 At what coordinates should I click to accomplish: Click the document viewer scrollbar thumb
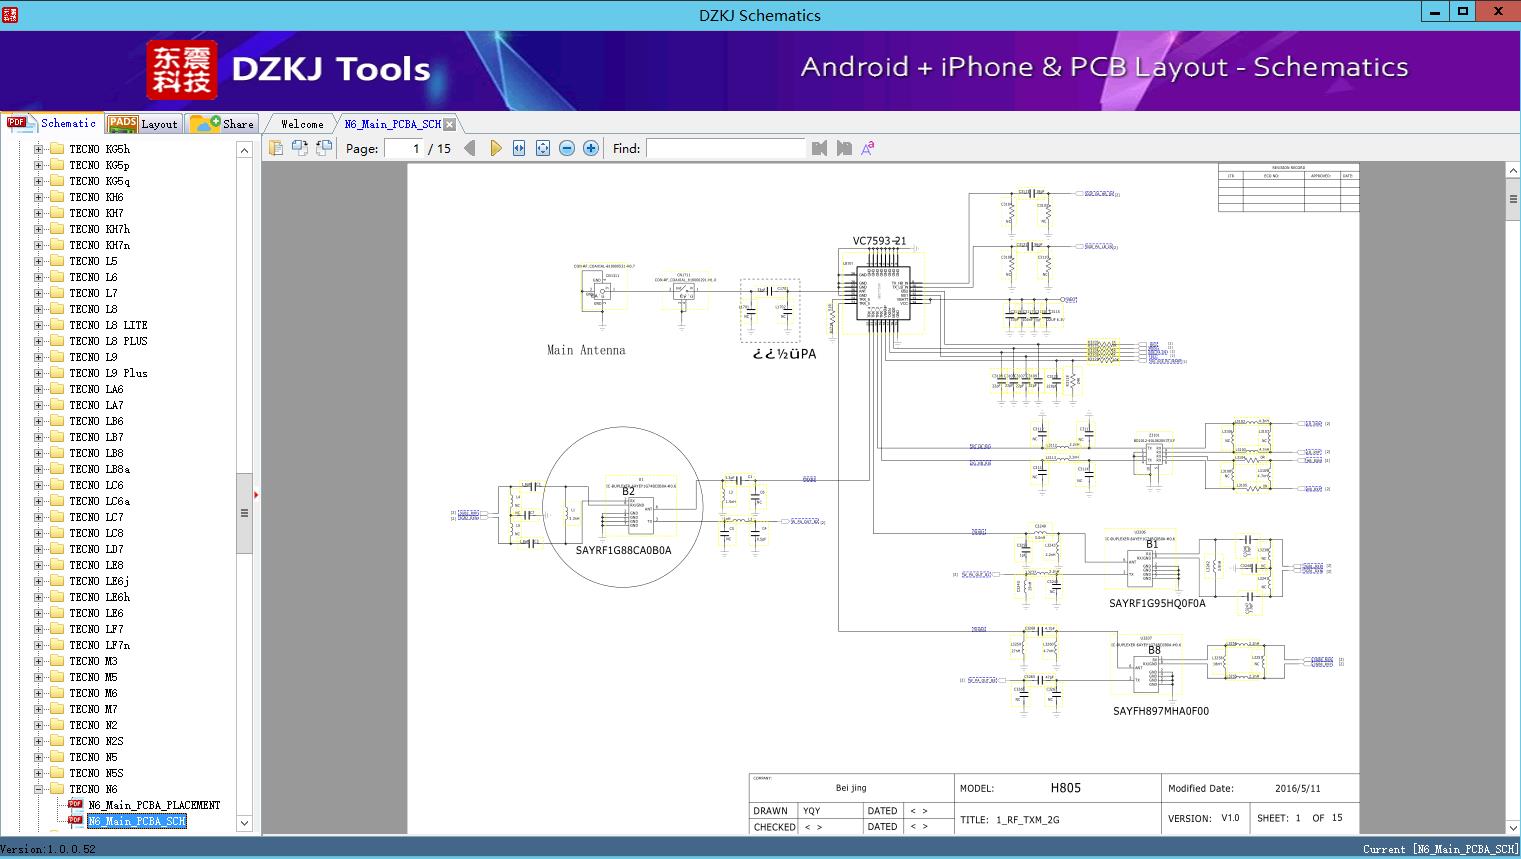click(1513, 199)
